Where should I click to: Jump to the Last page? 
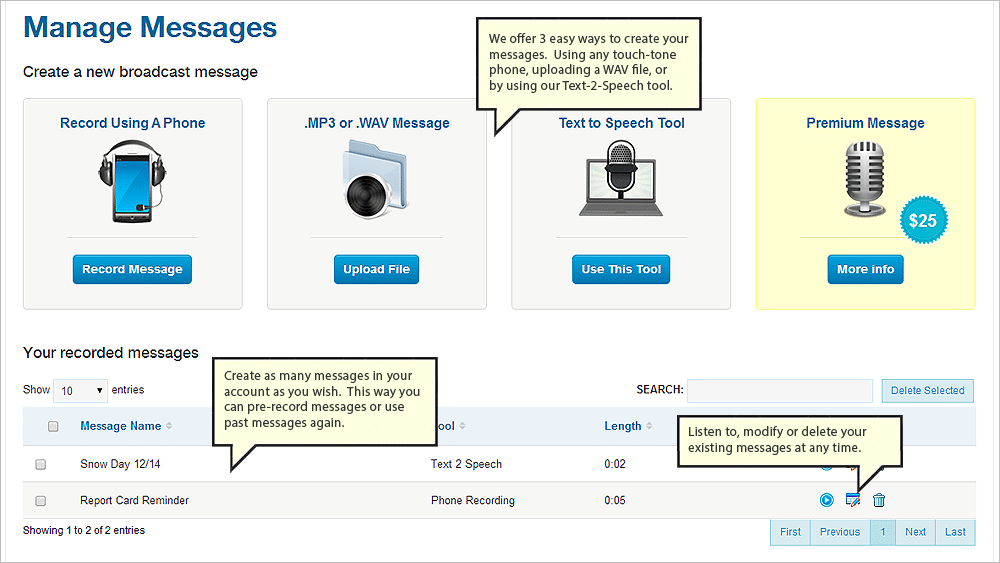(x=955, y=532)
